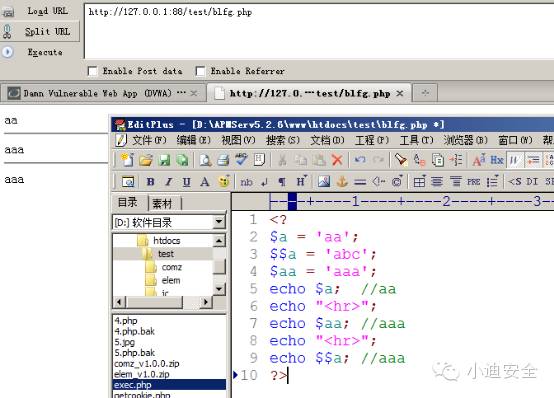This screenshot has width=554, height=398.
Task: Click folder tree scroll right arrow
Action: tap(206, 302)
